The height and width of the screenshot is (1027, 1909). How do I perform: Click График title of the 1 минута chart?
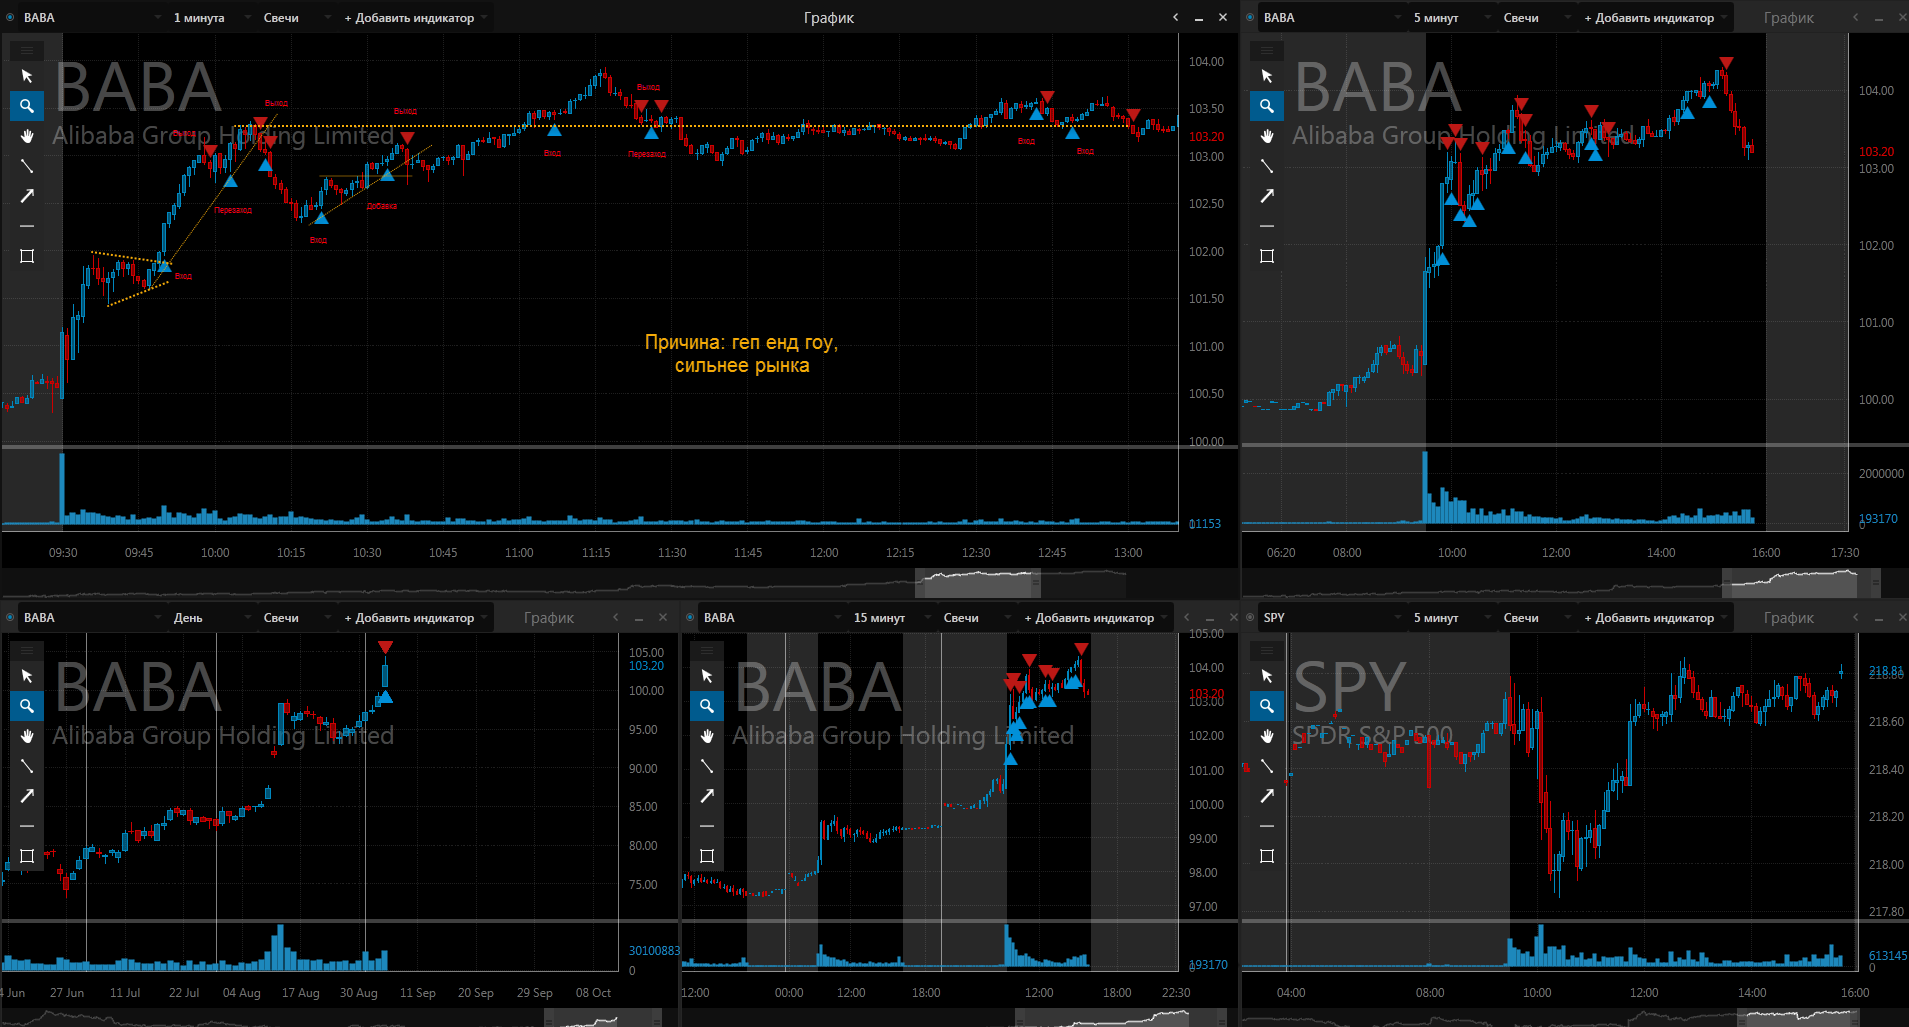(829, 17)
